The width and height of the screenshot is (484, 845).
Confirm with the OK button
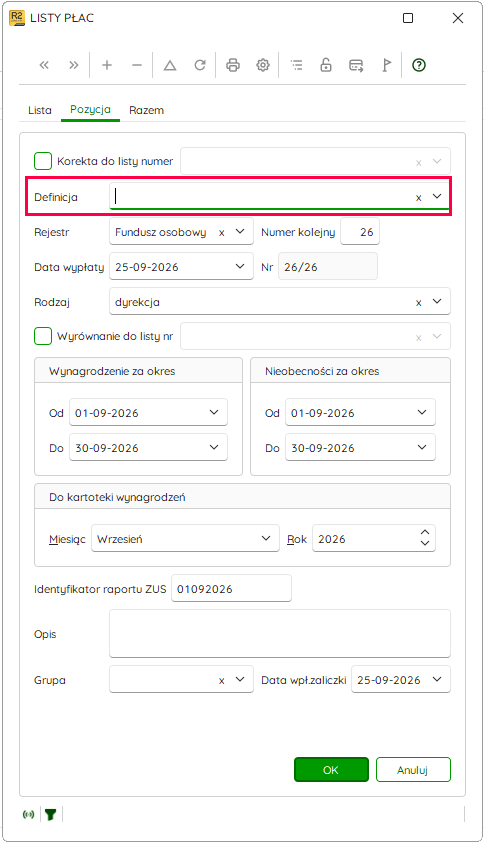[x=331, y=770]
